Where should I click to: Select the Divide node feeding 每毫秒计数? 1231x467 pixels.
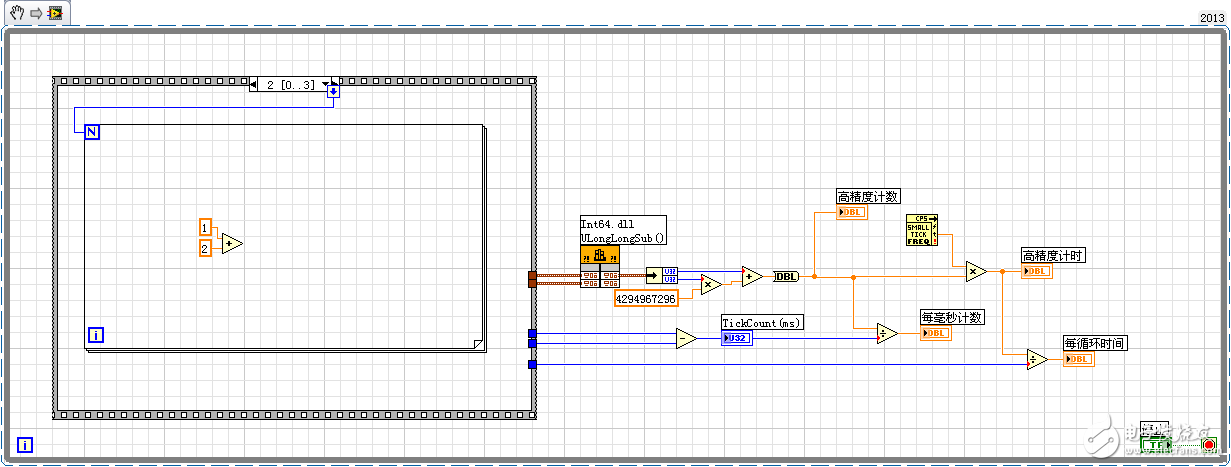click(x=887, y=334)
